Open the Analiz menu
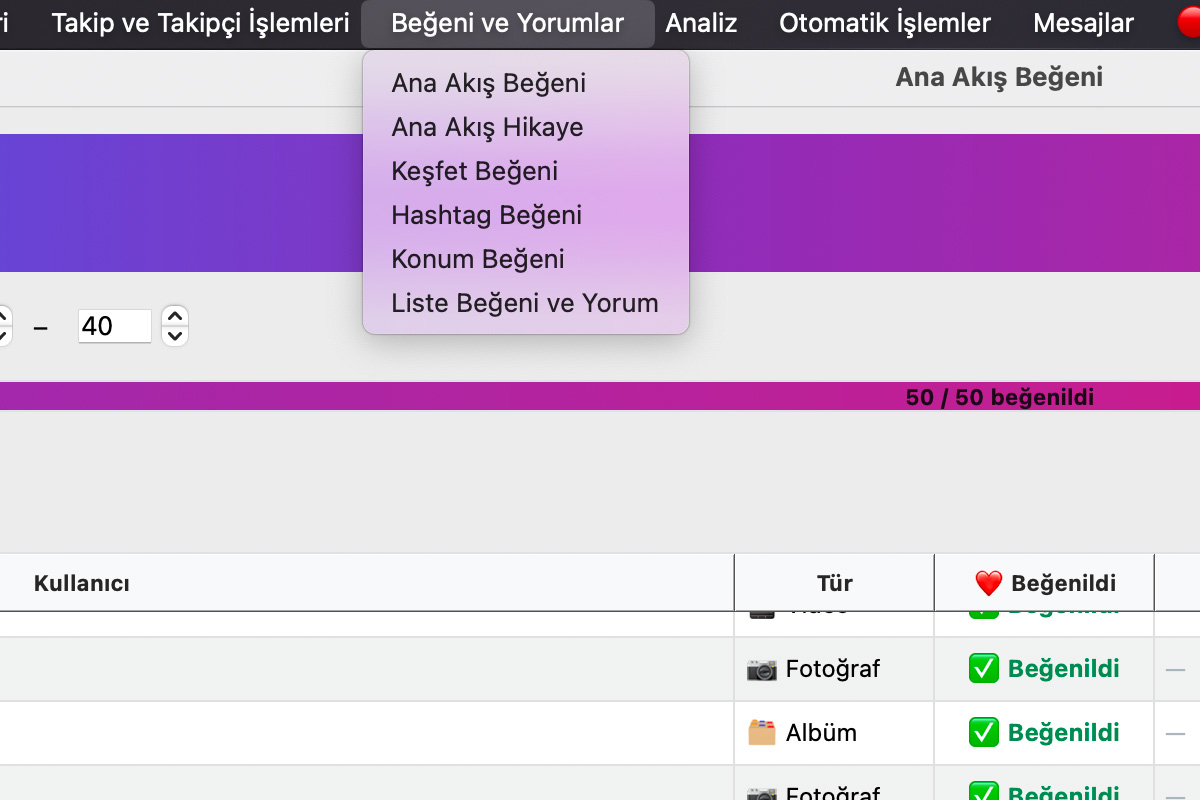Image resolution: width=1200 pixels, height=800 pixels. 701,23
